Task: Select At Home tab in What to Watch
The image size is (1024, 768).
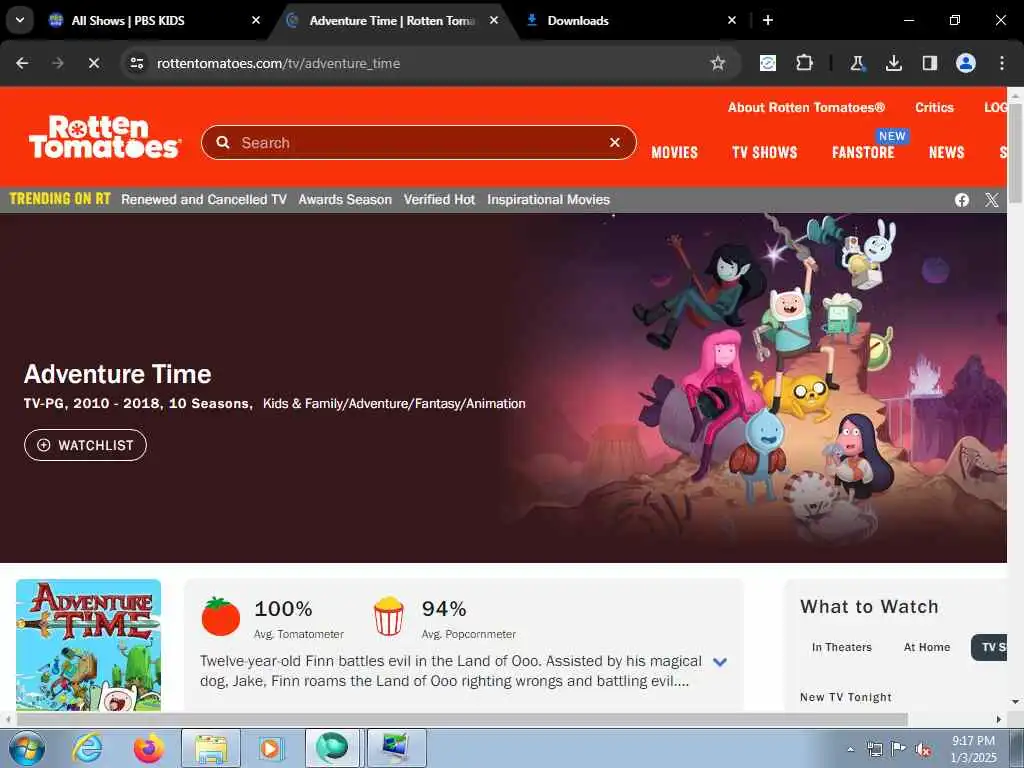Action: point(927,647)
